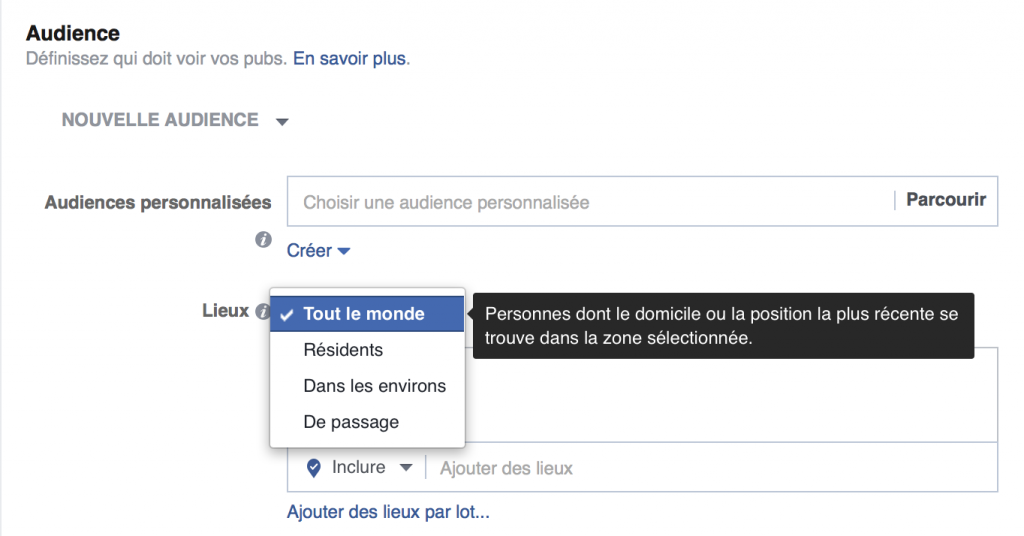Click the location pin icon before Inclure
The image size is (1024, 536).
pos(313,467)
